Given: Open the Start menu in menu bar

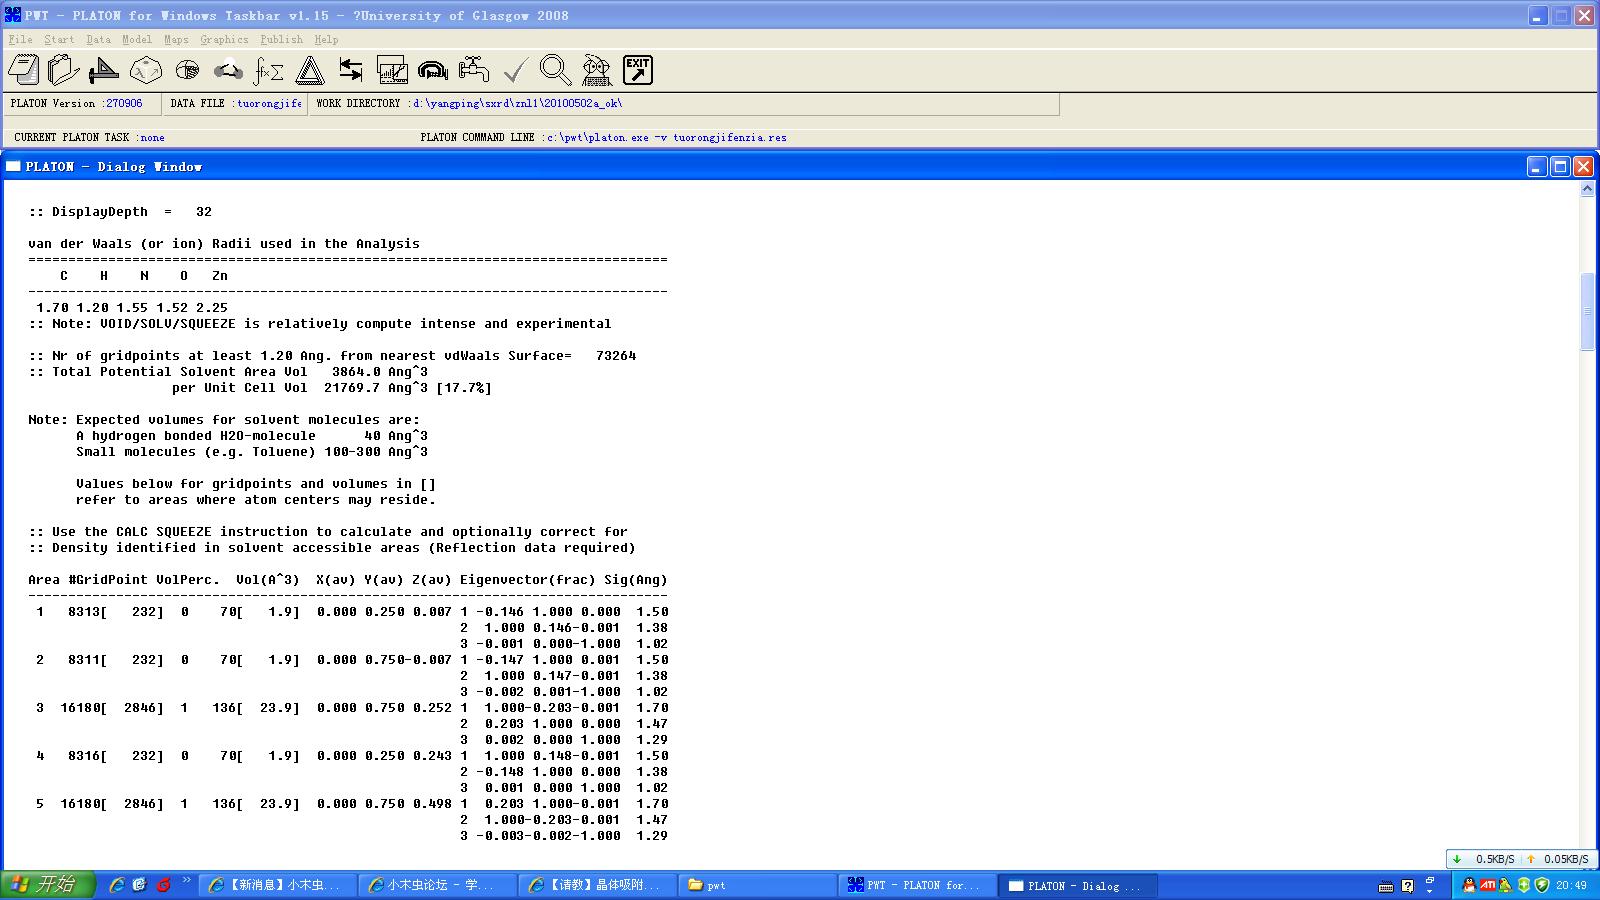Looking at the screenshot, I should coord(59,40).
